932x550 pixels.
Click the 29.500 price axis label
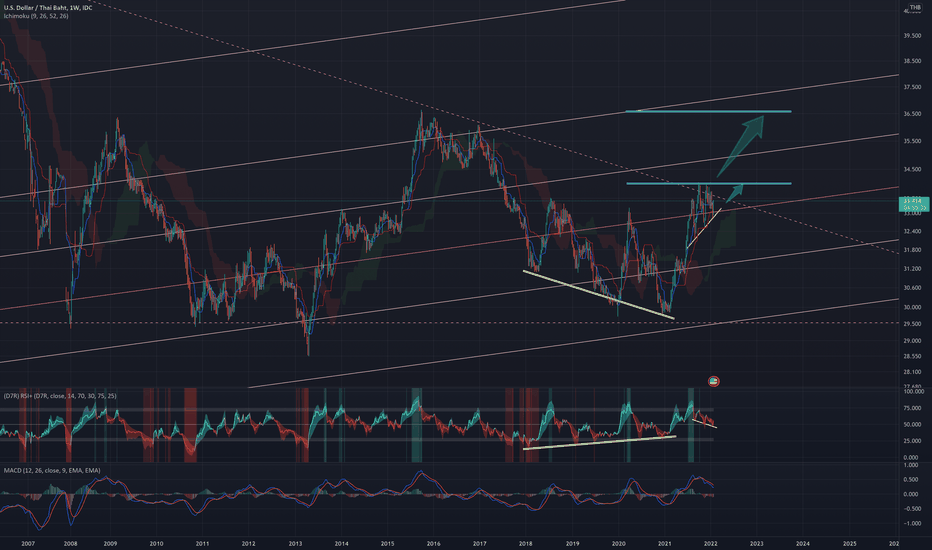tap(912, 324)
